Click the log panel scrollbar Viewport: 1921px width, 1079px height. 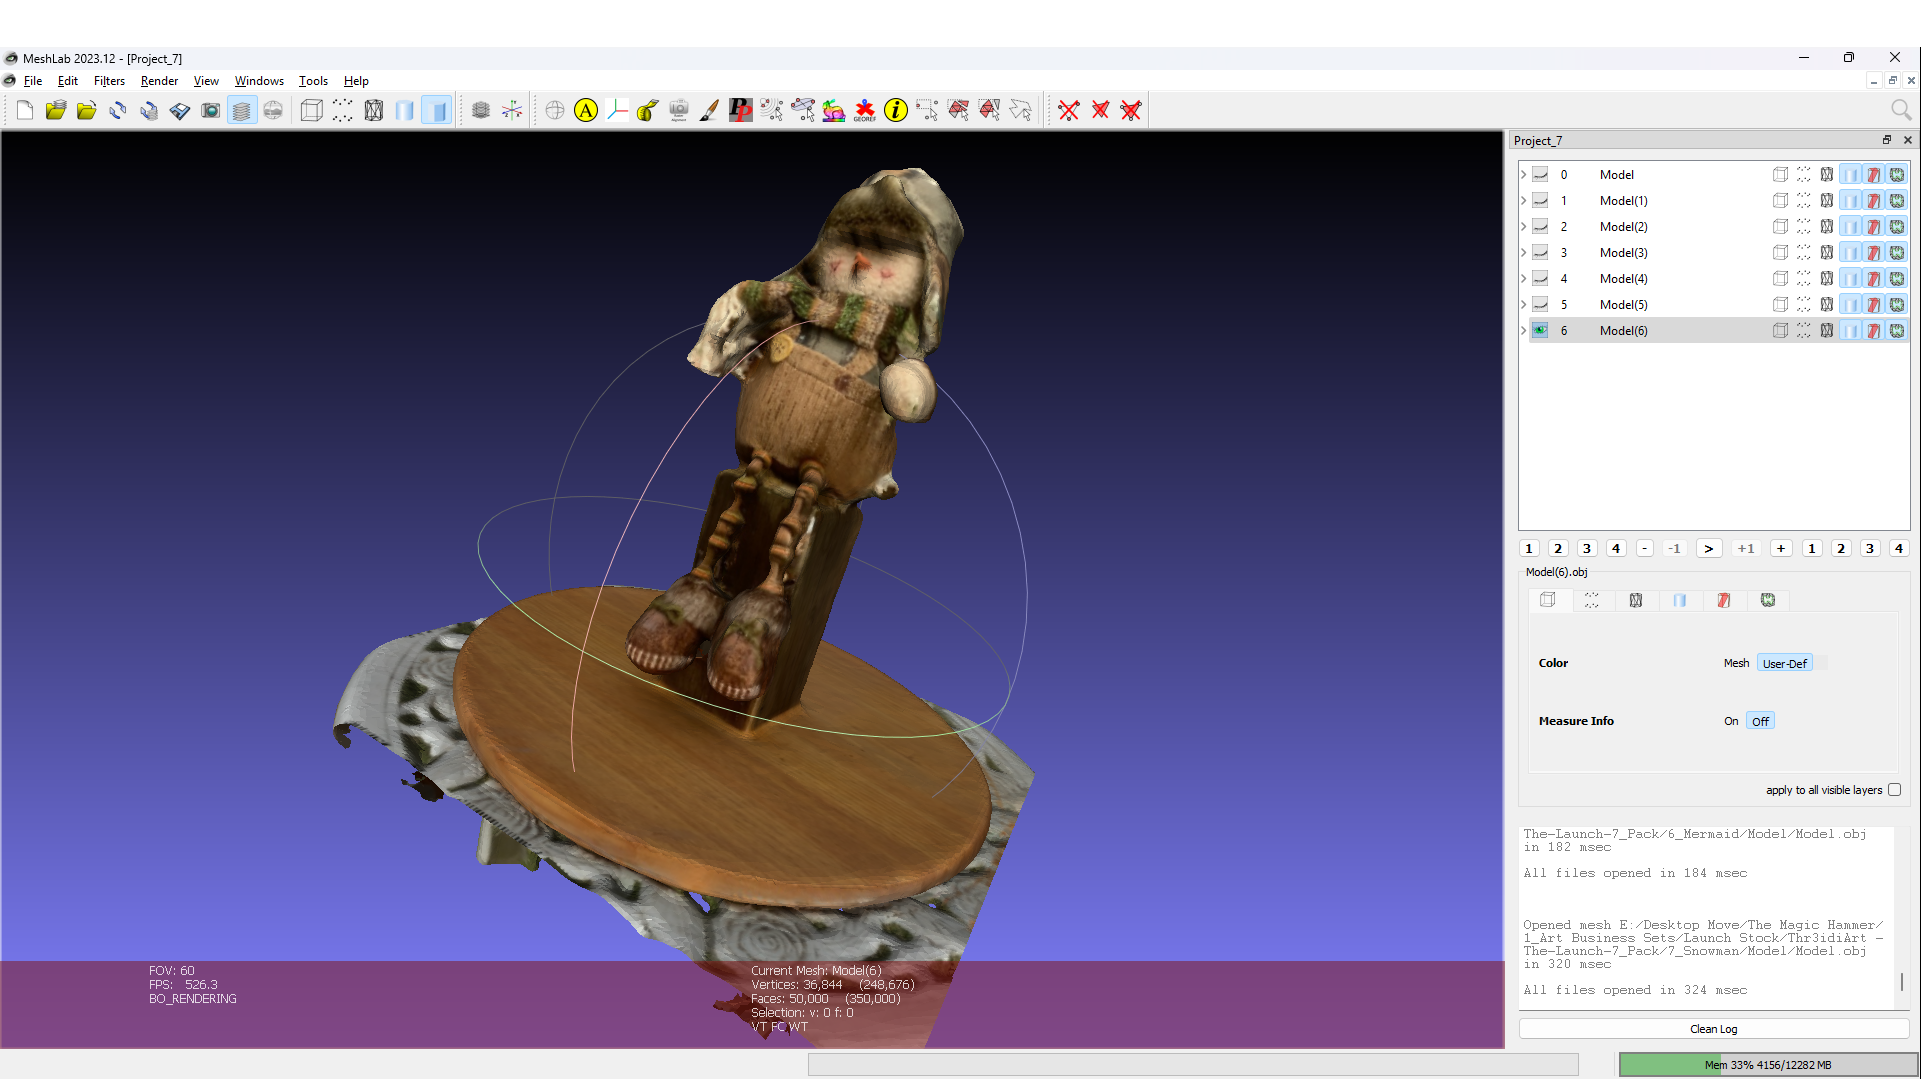[x=1902, y=981]
